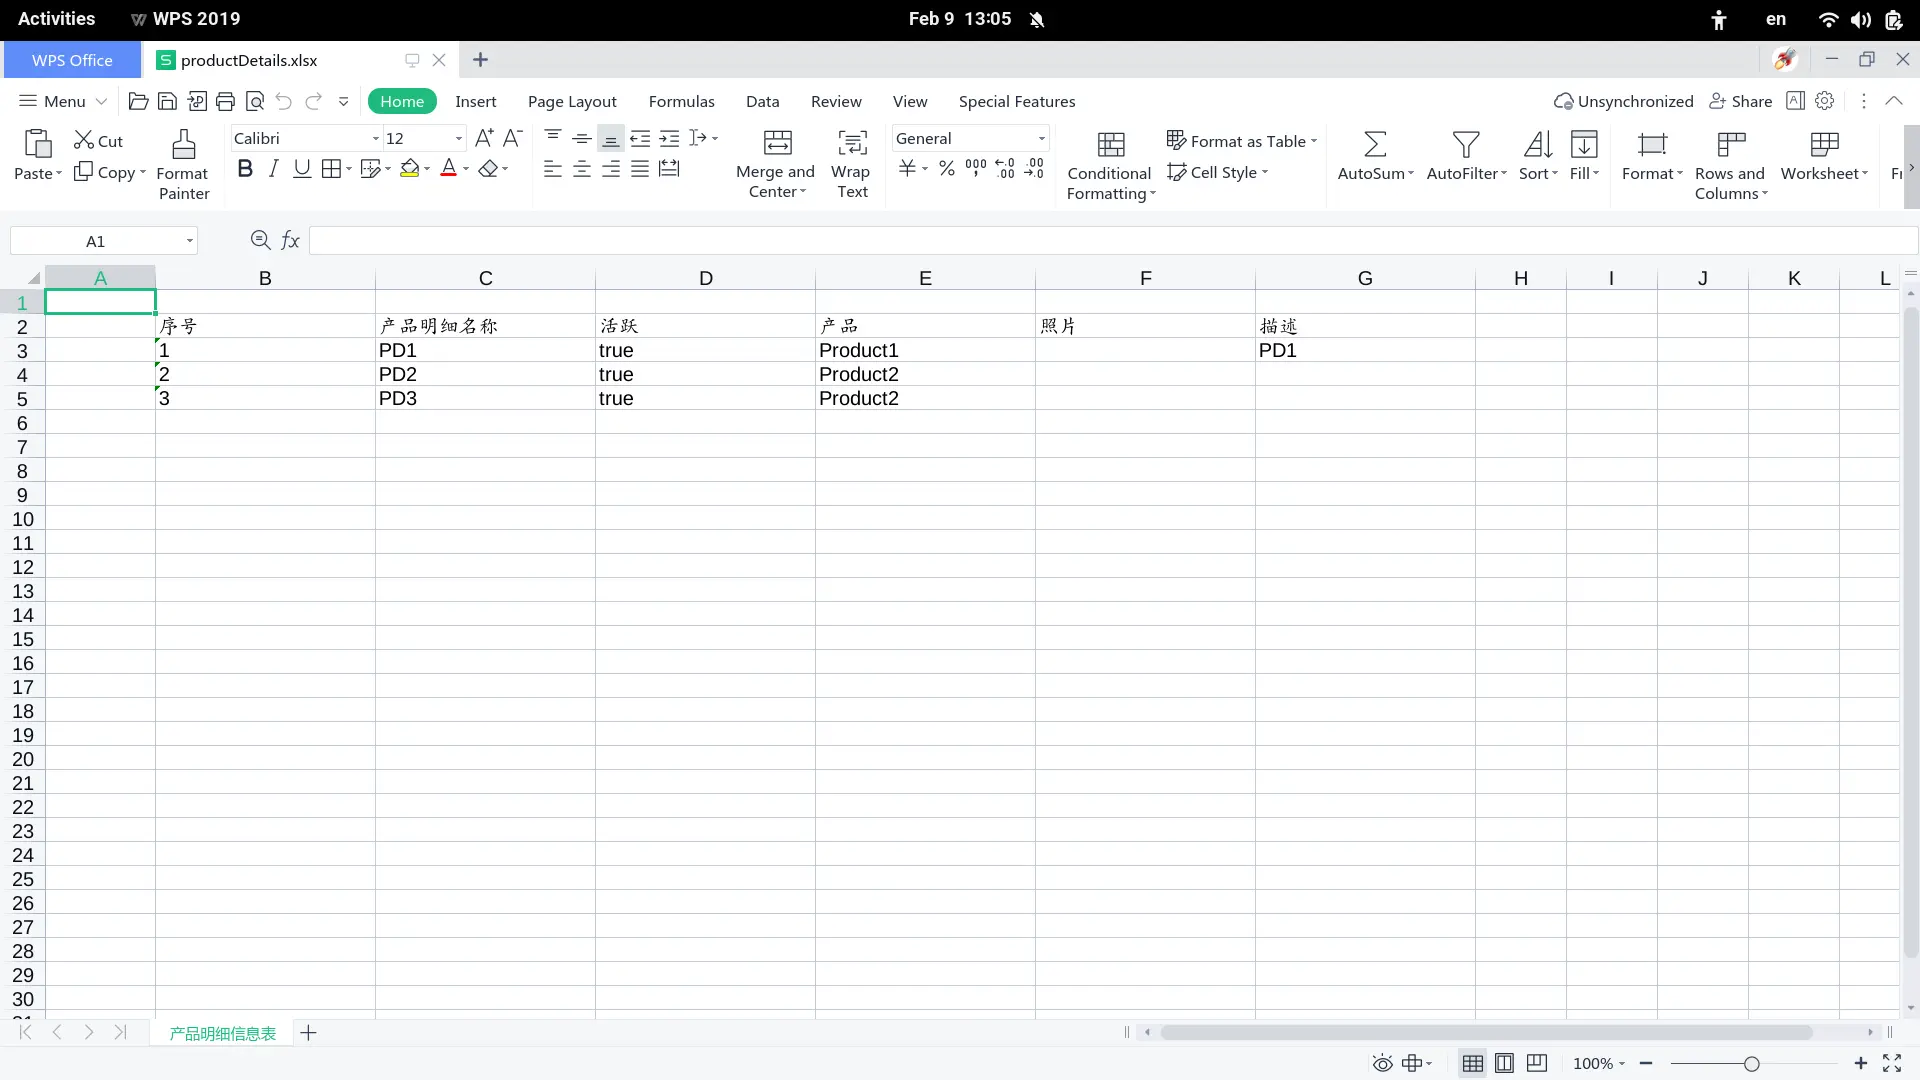Apply percent style to cell
This screenshot has width=1920, height=1080.
(x=947, y=169)
